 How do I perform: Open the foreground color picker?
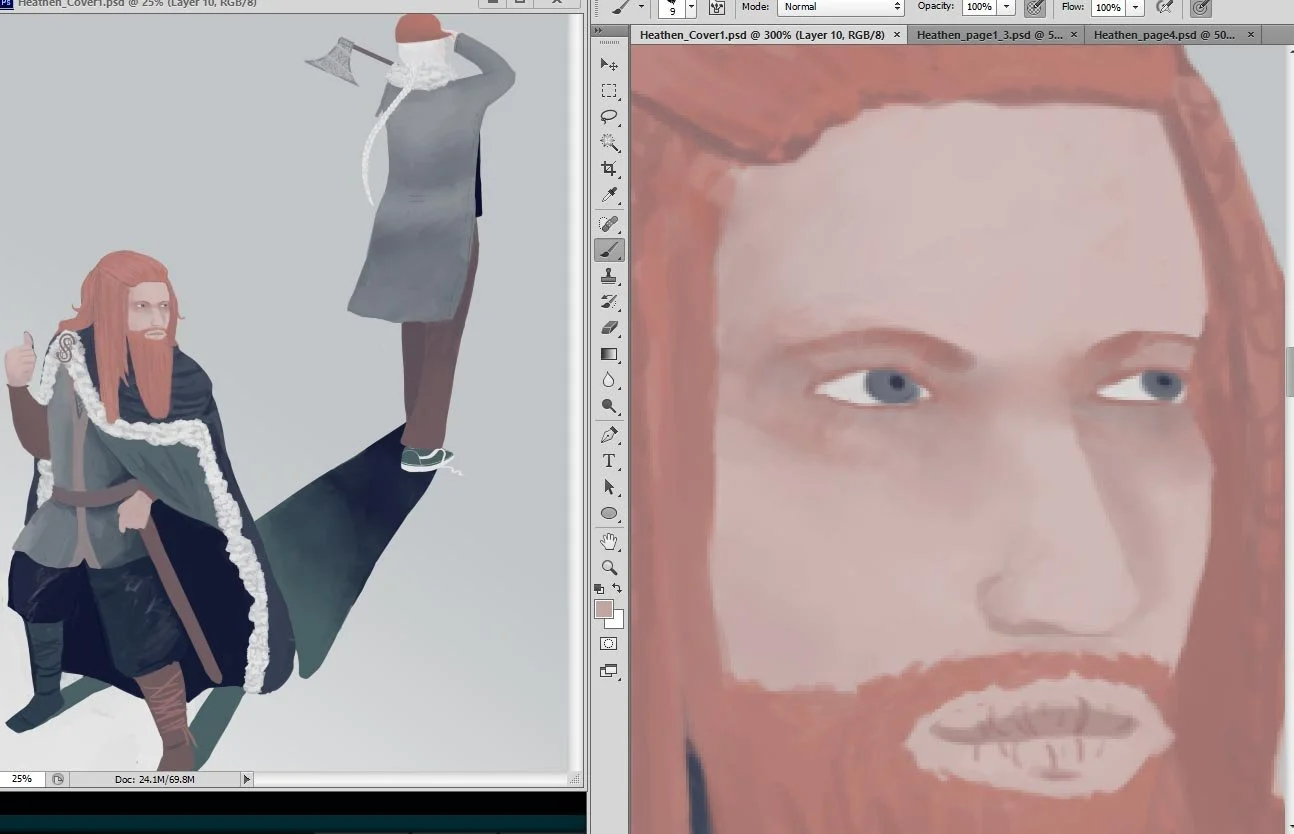[603, 609]
